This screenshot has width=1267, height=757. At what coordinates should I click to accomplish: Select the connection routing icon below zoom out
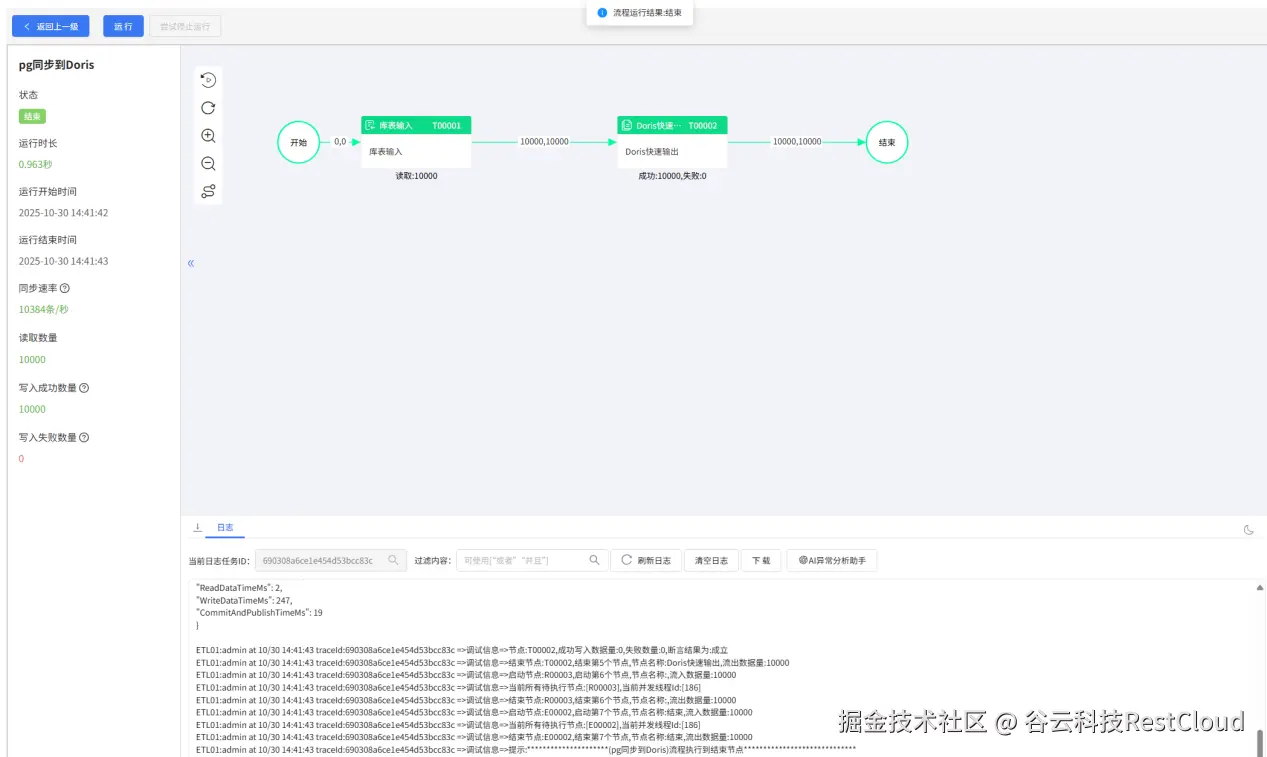pyautogui.click(x=208, y=191)
